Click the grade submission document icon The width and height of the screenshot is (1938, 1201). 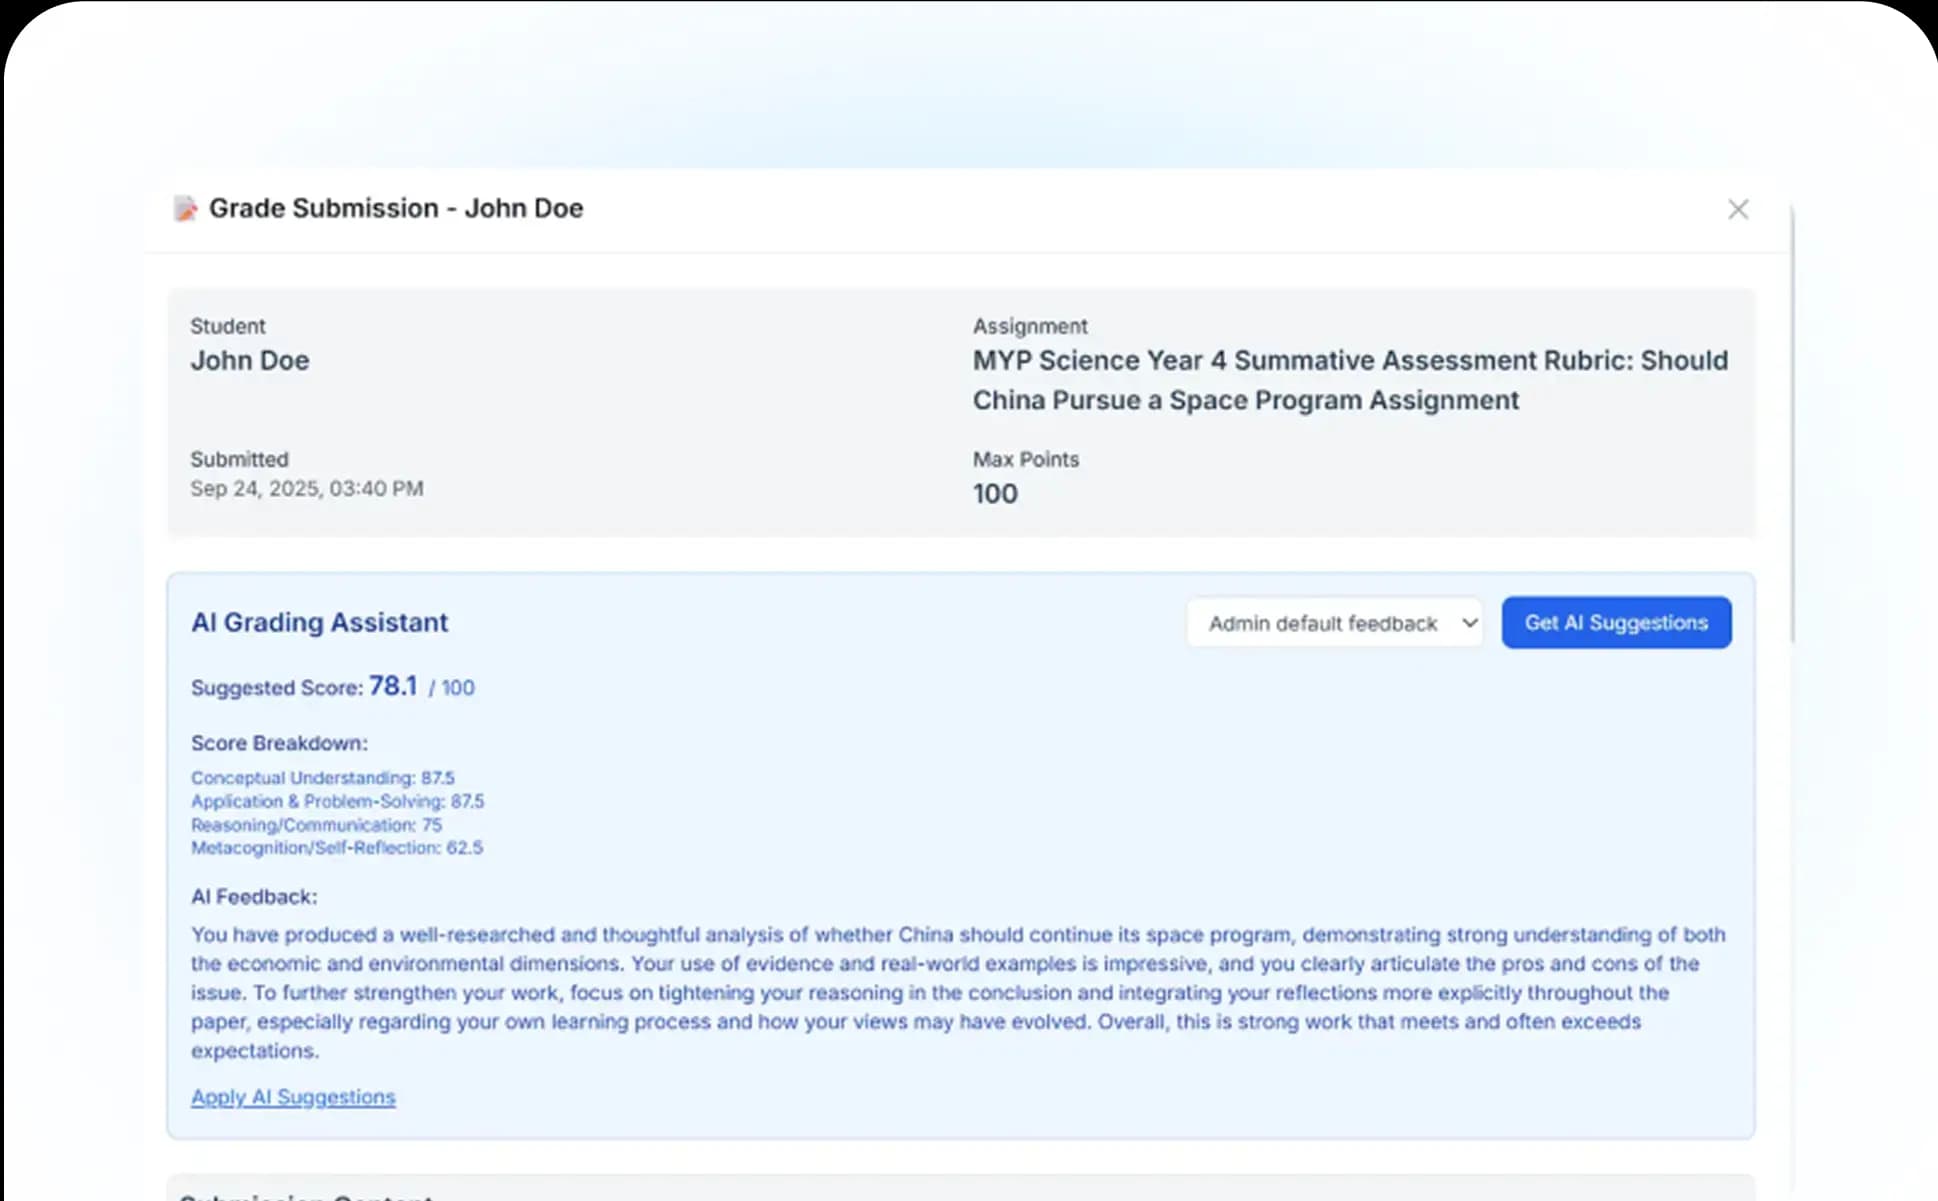(185, 208)
